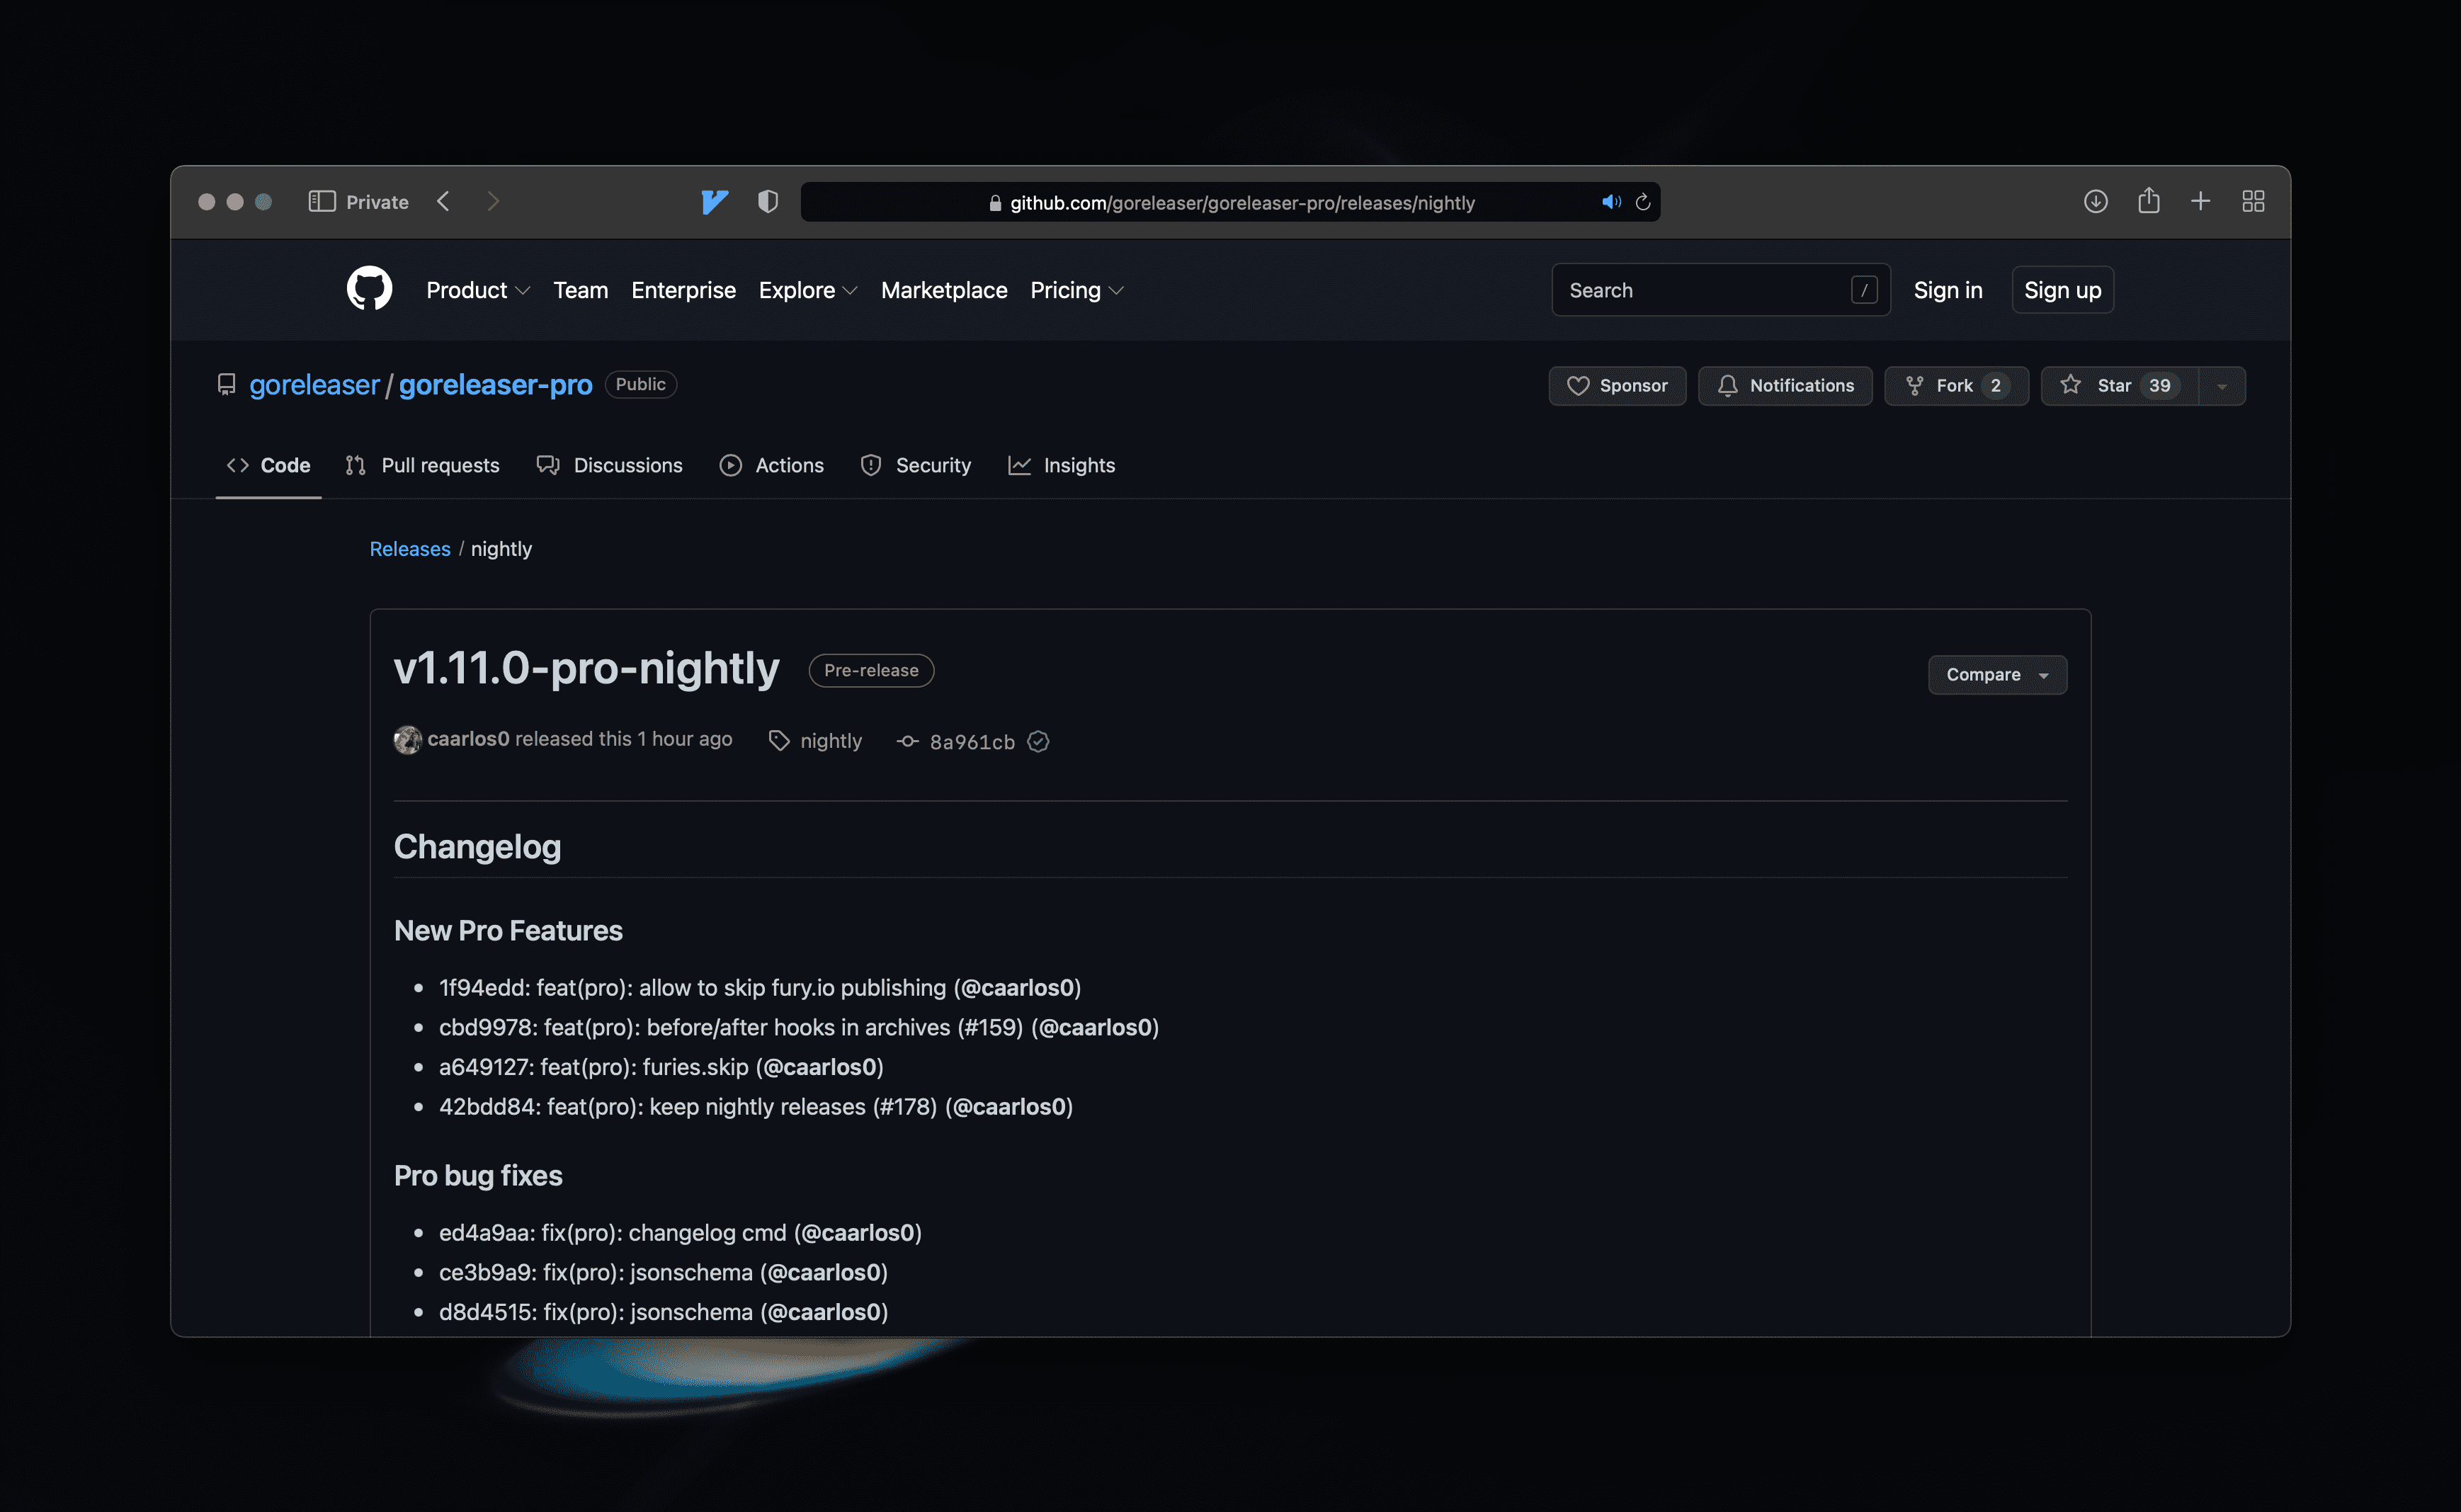Switch to the Insights tab
The image size is (2461, 1512).
pos(1061,465)
